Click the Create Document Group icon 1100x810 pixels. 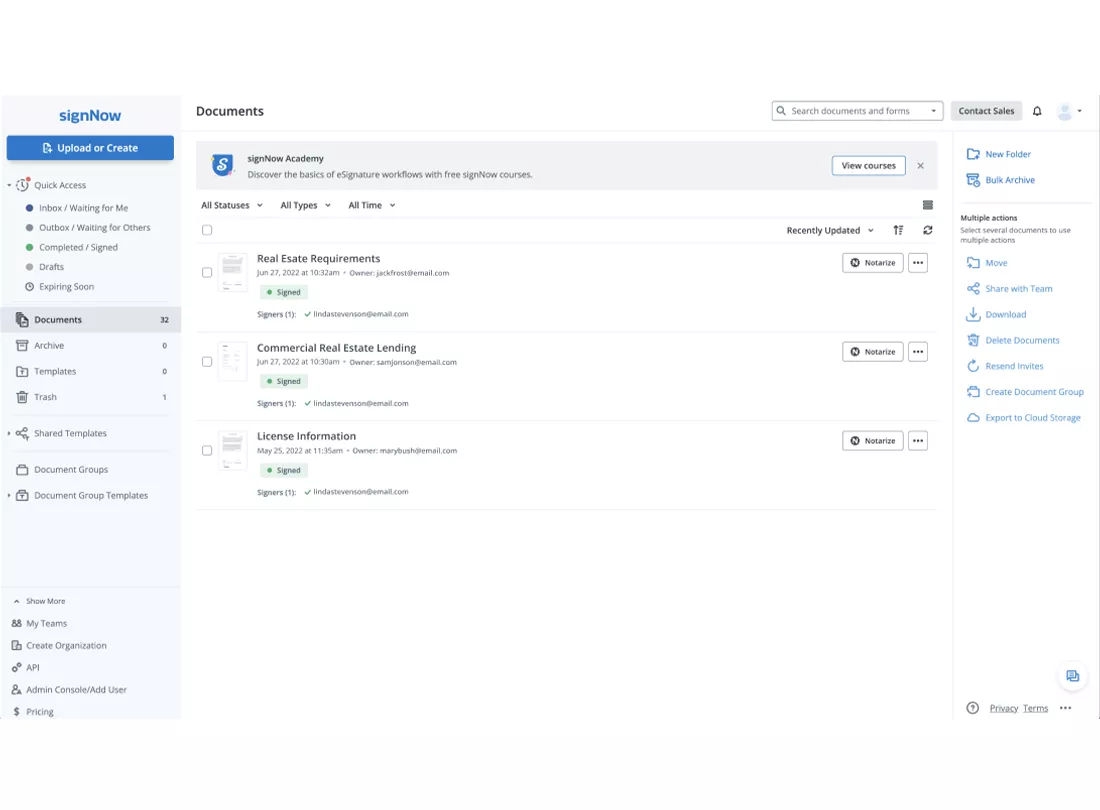(973, 392)
